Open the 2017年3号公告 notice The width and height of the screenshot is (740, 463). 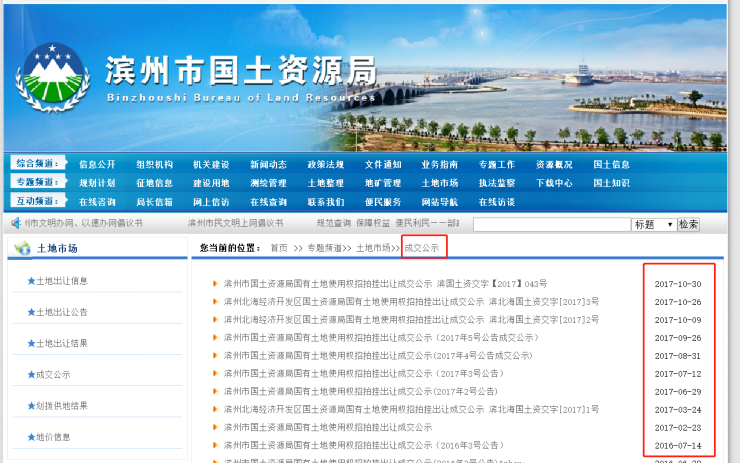tap(364, 373)
